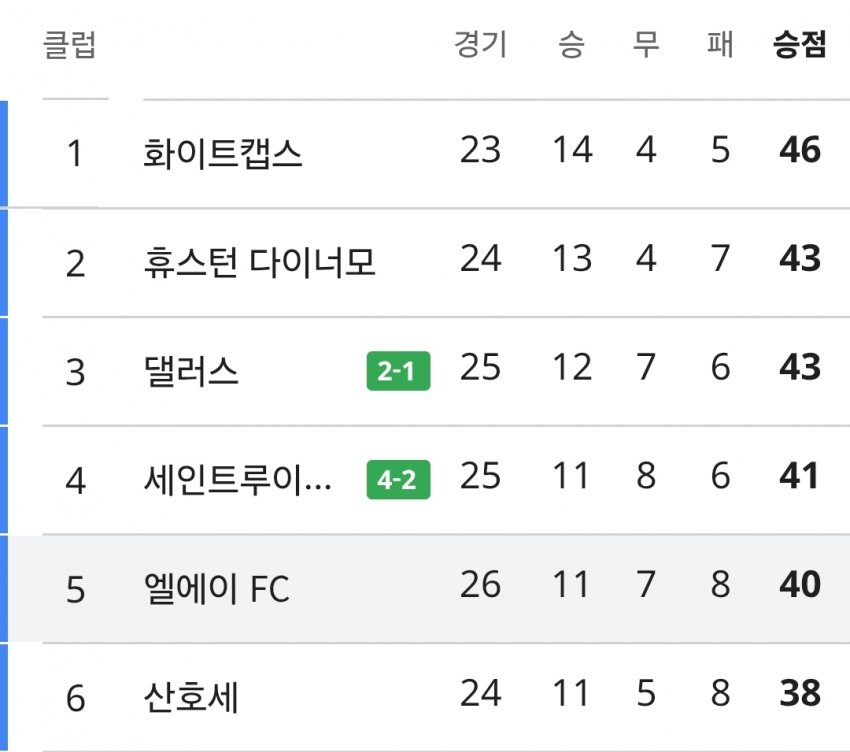
Task: Click rank number 1 in table
Action: 75,153
